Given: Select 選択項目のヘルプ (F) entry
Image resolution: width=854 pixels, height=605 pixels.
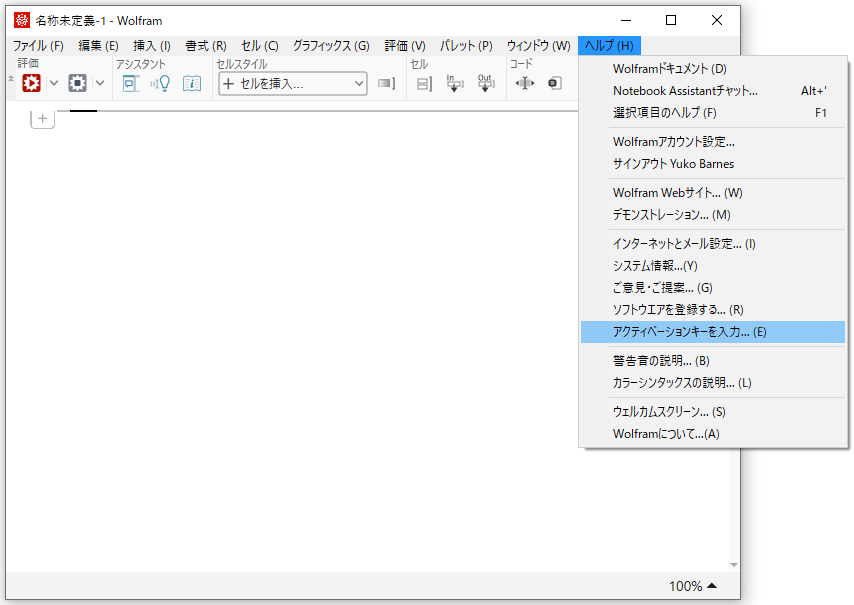Looking at the screenshot, I should [713, 113].
